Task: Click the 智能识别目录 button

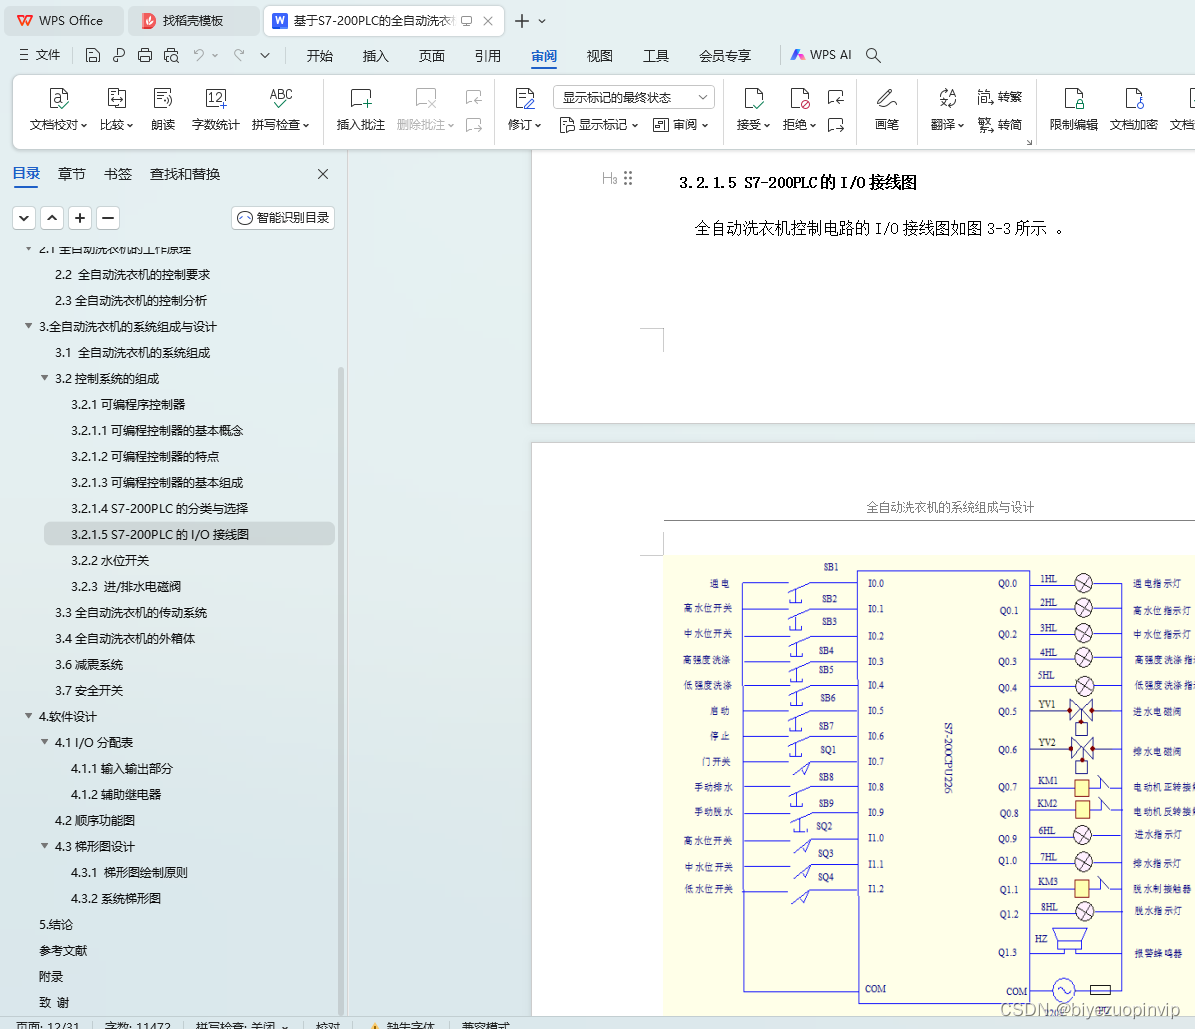Action: point(283,217)
